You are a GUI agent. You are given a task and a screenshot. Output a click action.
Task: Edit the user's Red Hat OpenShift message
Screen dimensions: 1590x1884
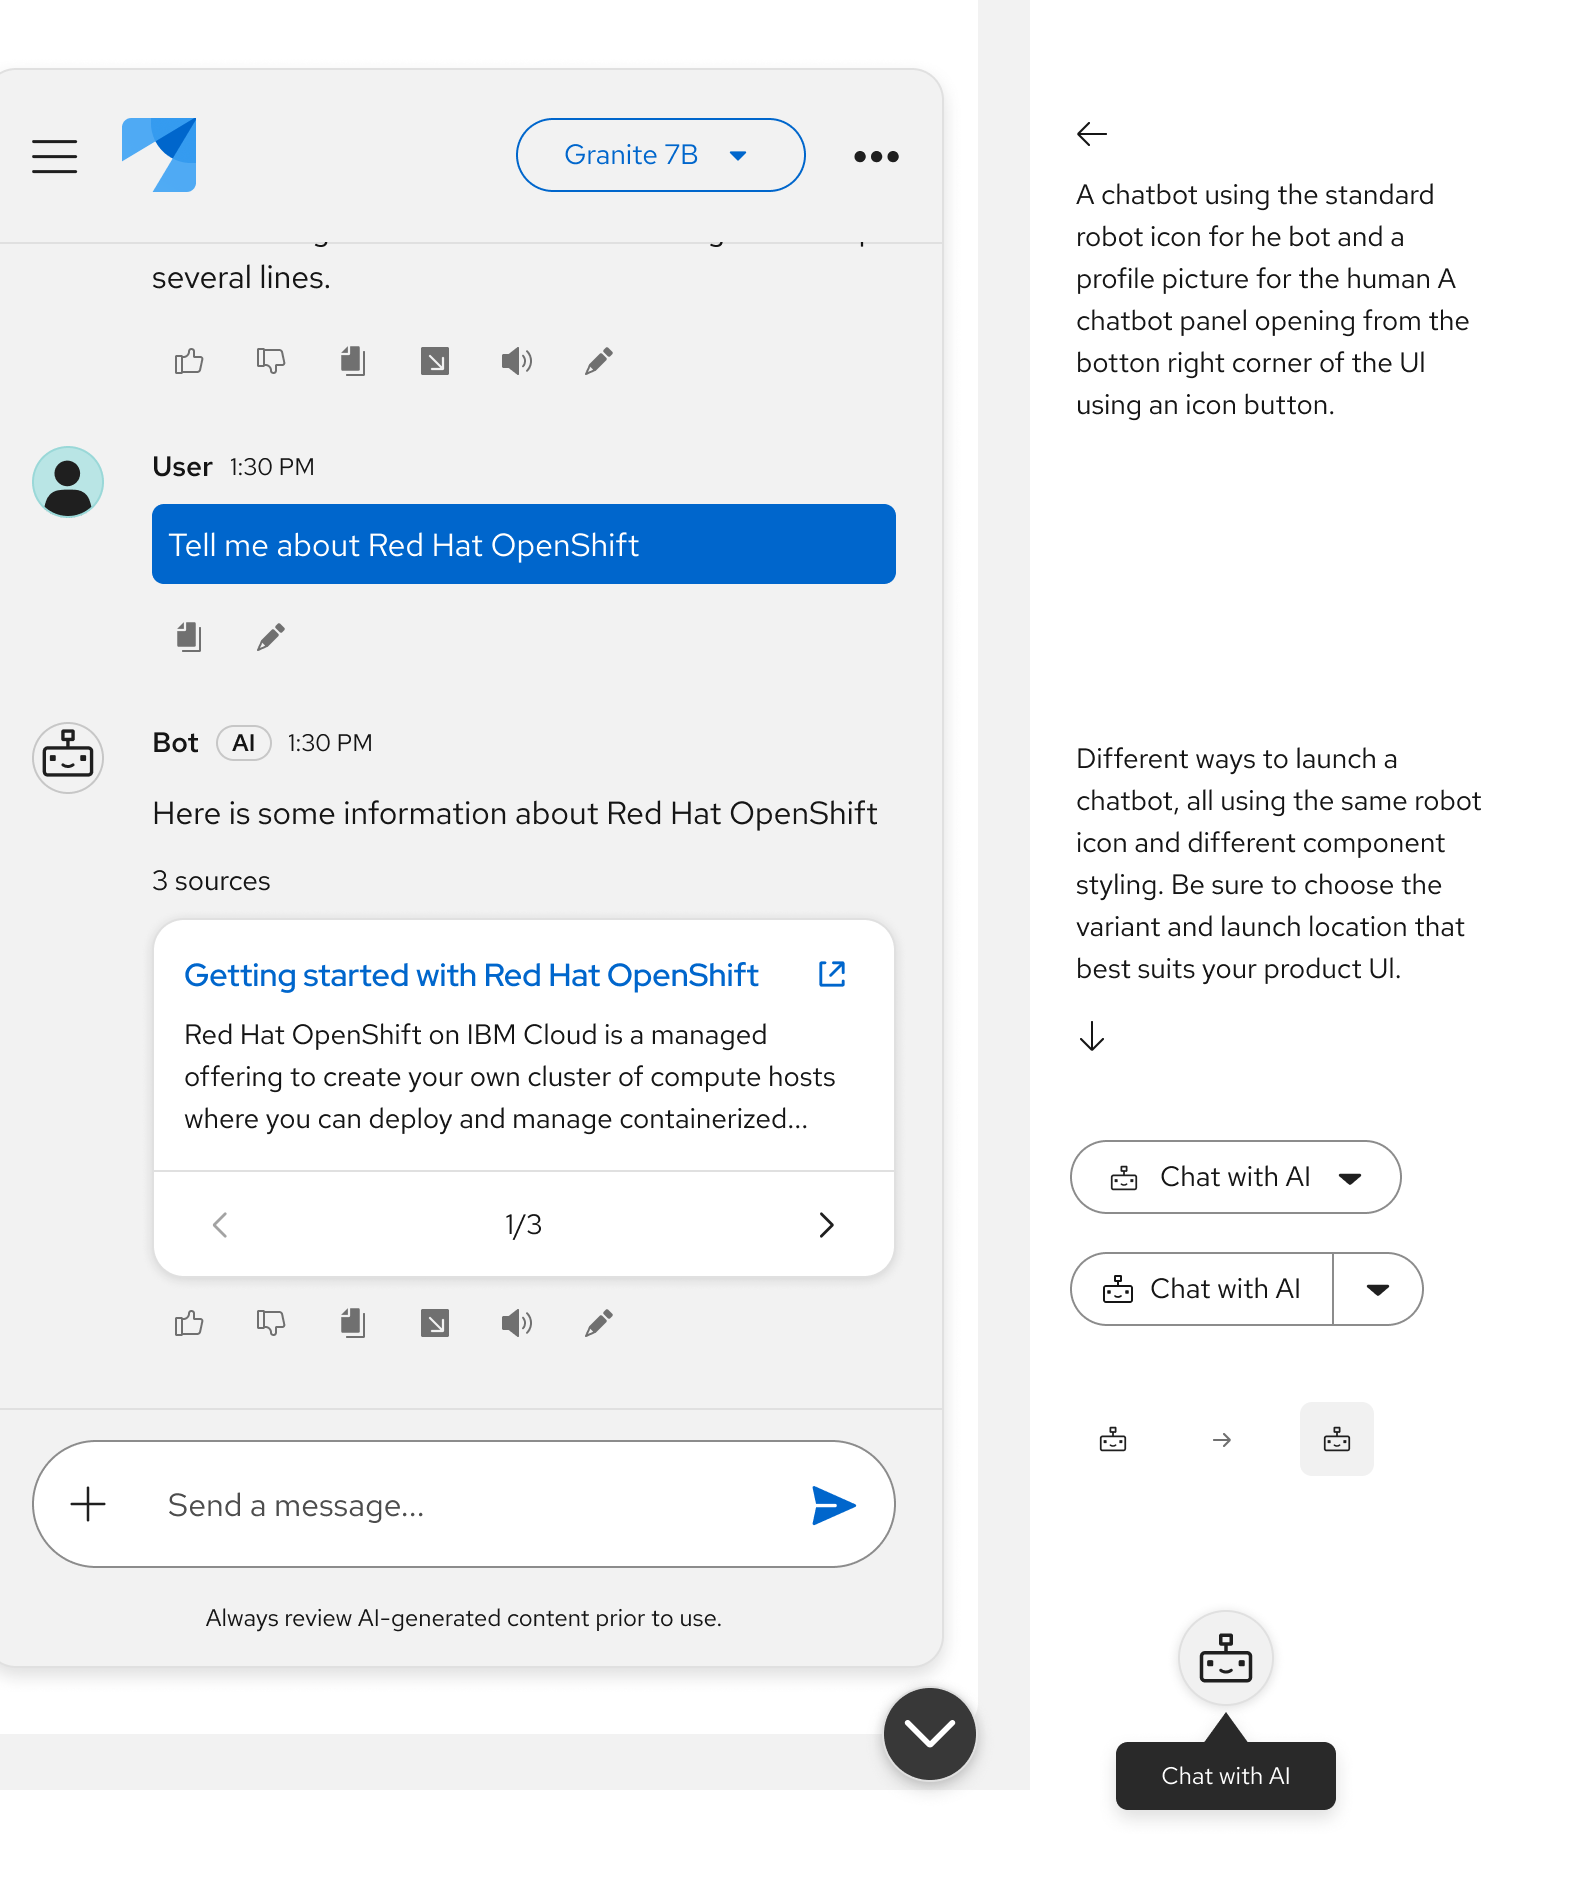click(x=271, y=637)
